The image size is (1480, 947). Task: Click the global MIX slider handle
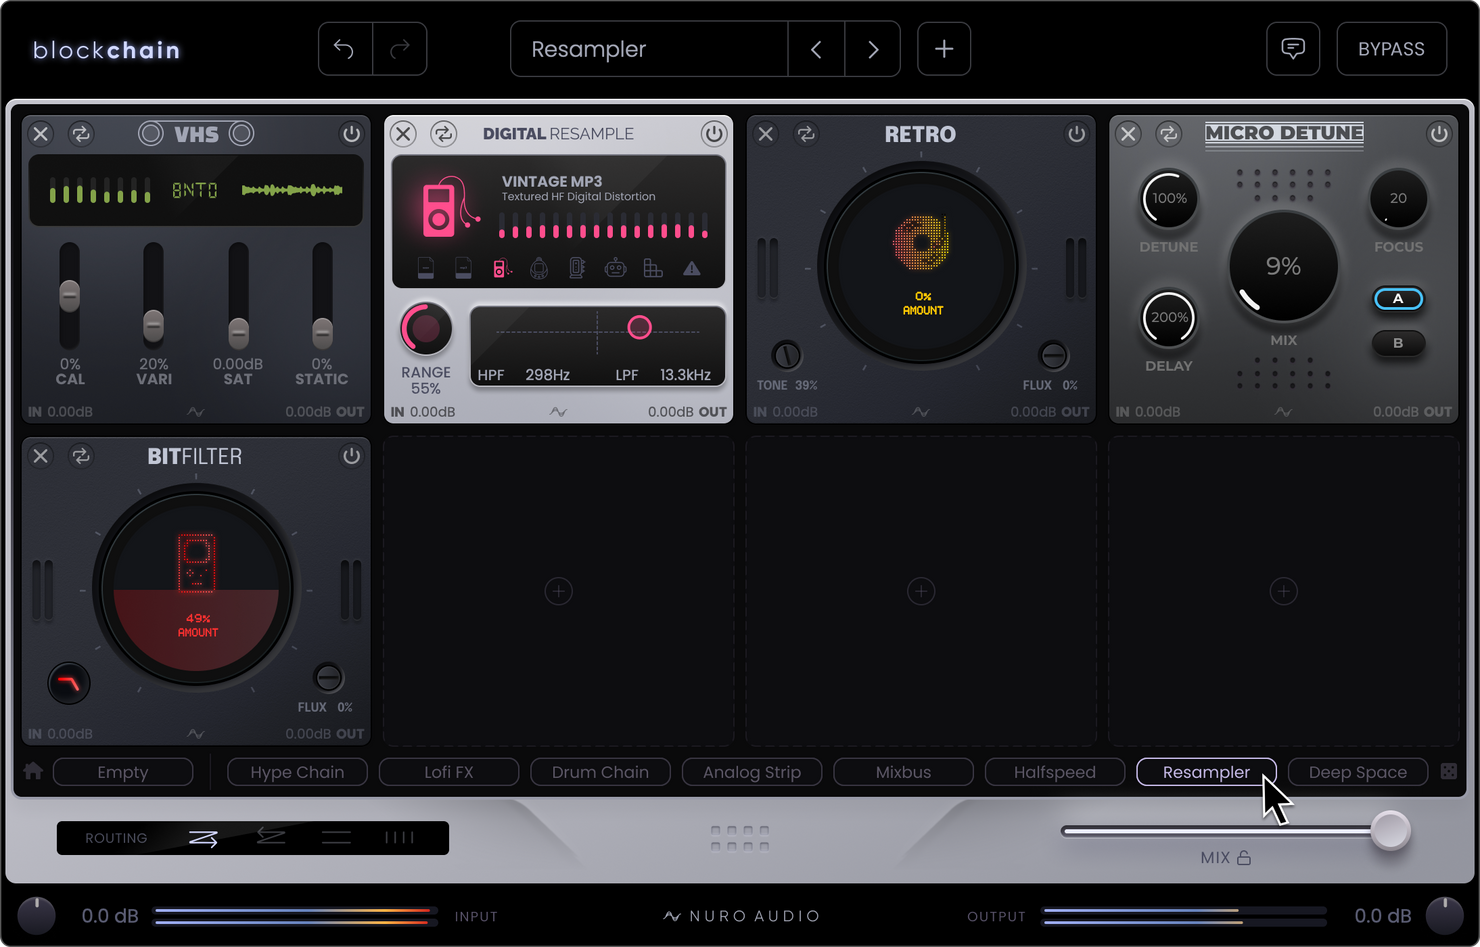[1390, 830]
